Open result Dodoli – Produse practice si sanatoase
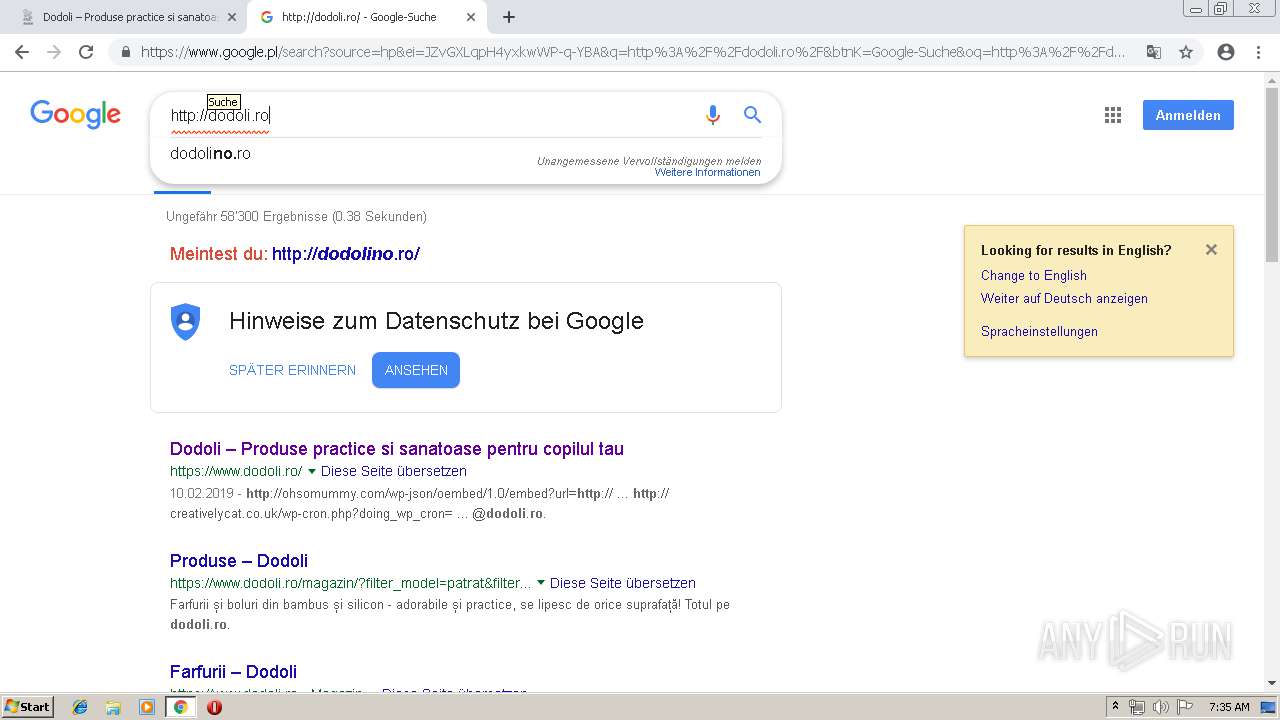This screenshot has width=1280, height=720. click(397, 449)
